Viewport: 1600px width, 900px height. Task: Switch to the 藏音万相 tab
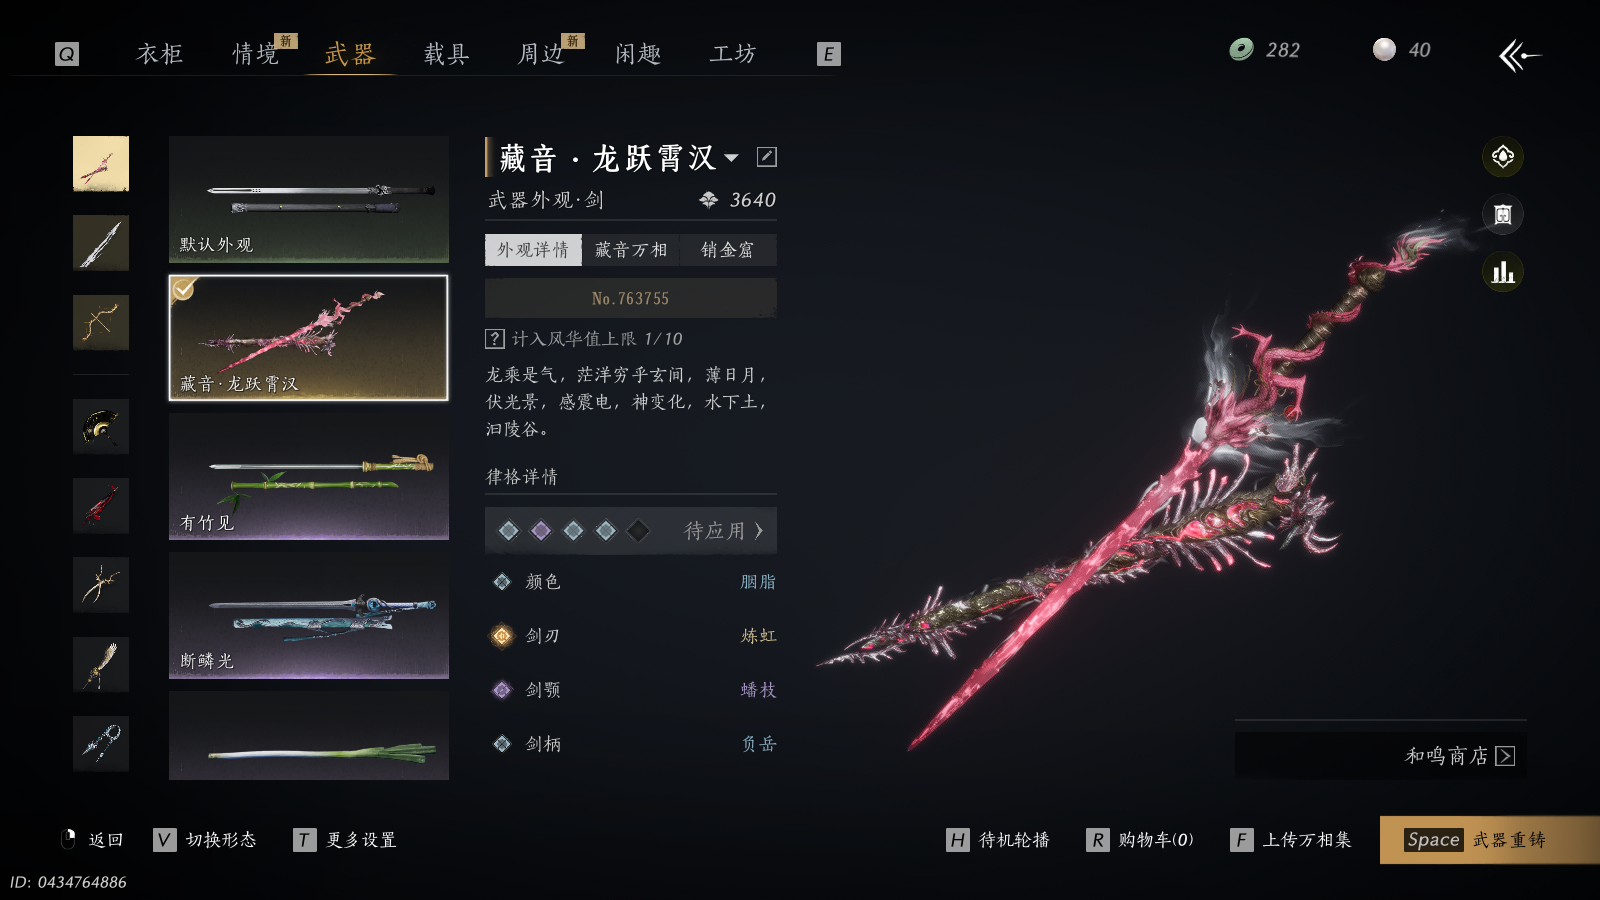pyautogui.click(x=630, y=250)
